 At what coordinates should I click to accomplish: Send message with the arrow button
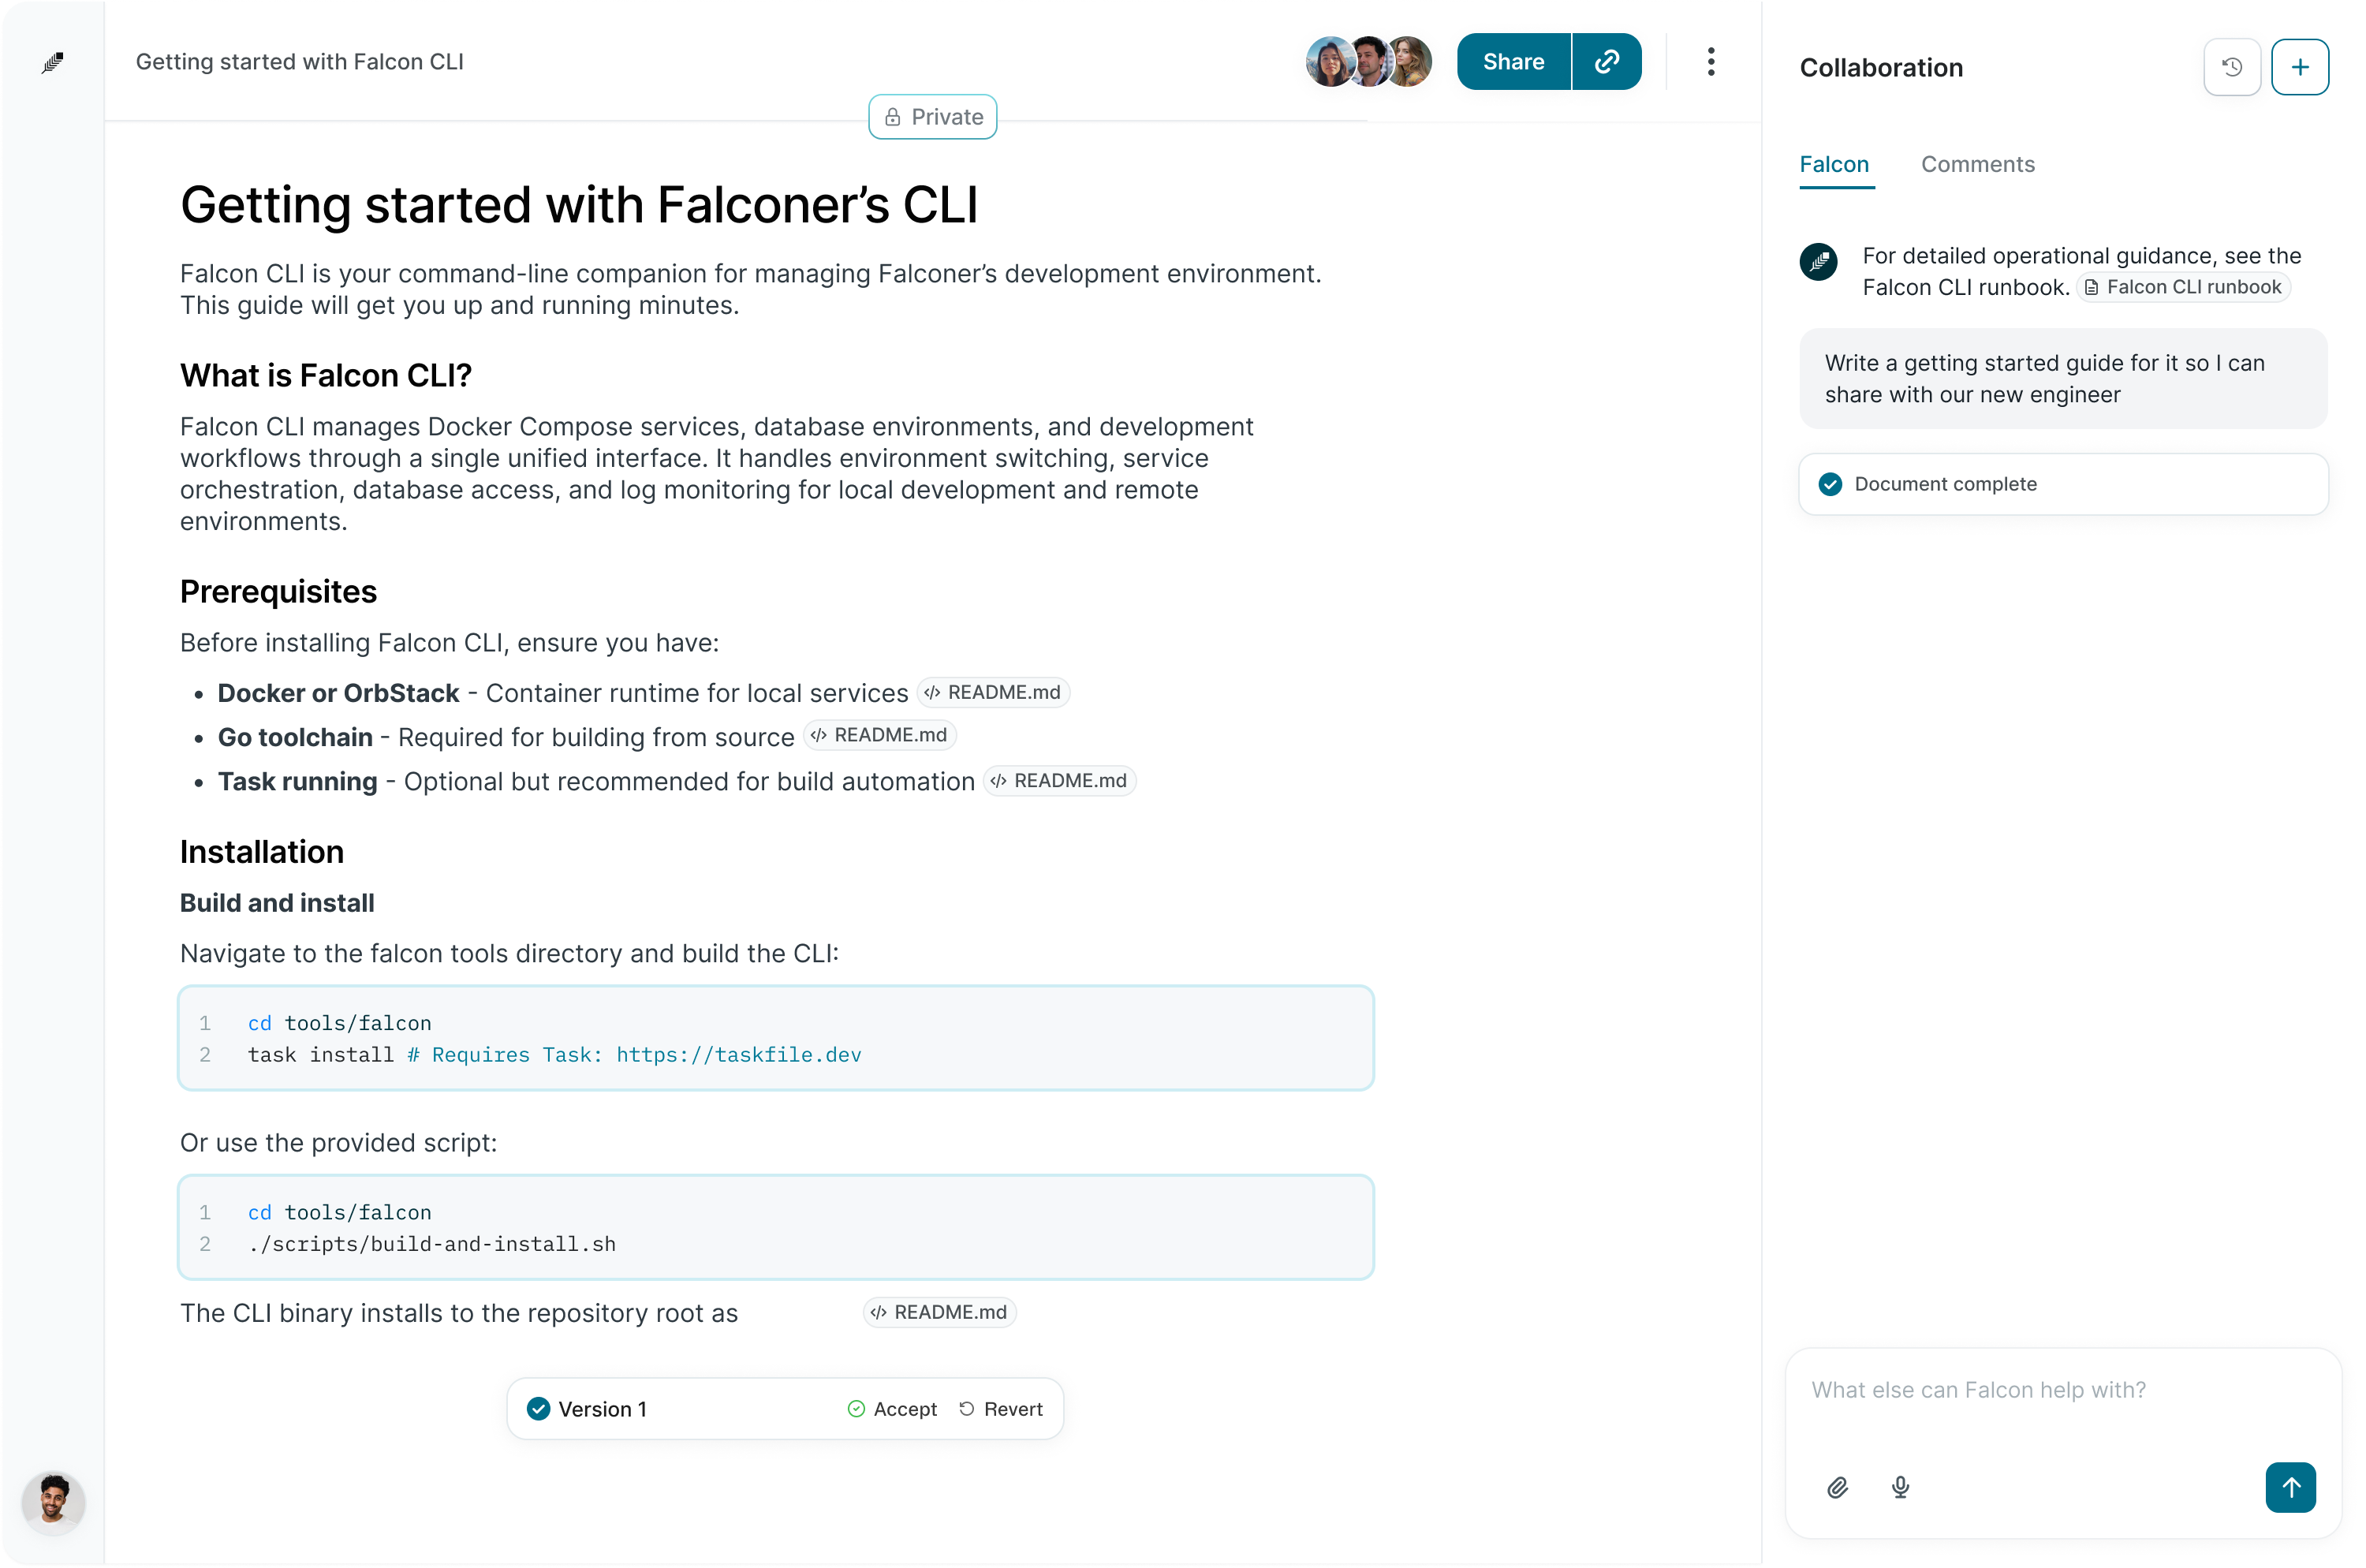click(2291, 1487)
